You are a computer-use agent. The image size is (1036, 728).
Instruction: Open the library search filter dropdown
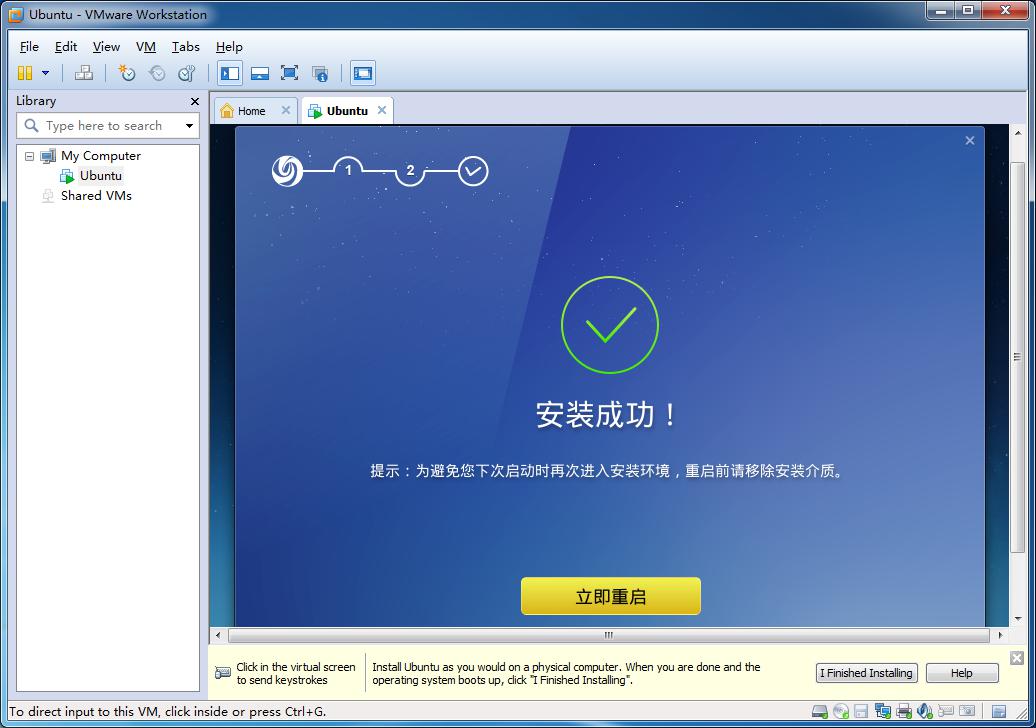point(190,126)
